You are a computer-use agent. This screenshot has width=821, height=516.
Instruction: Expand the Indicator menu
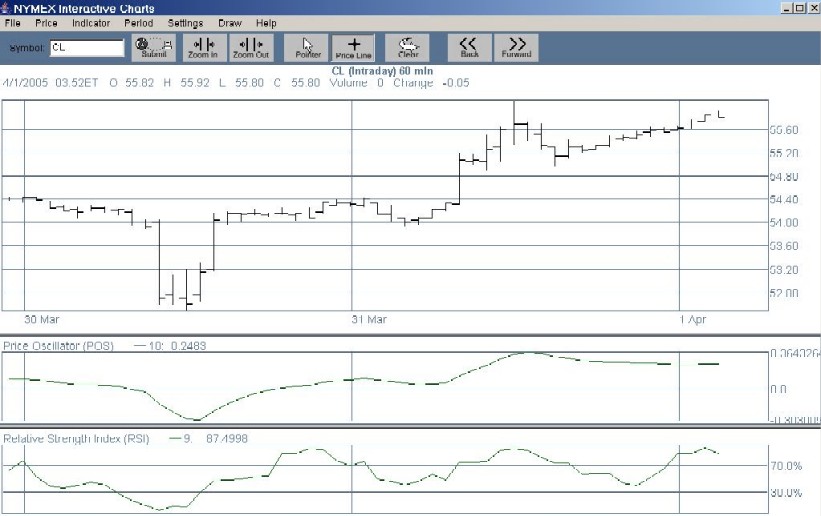coord(91,23)
